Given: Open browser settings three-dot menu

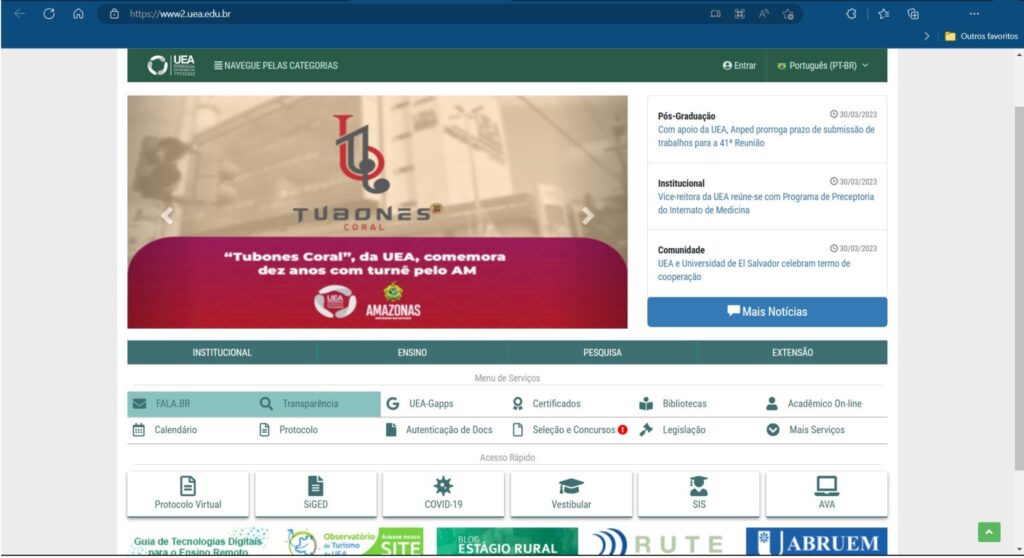Looking at the screenshot, I should click(974, 14).
